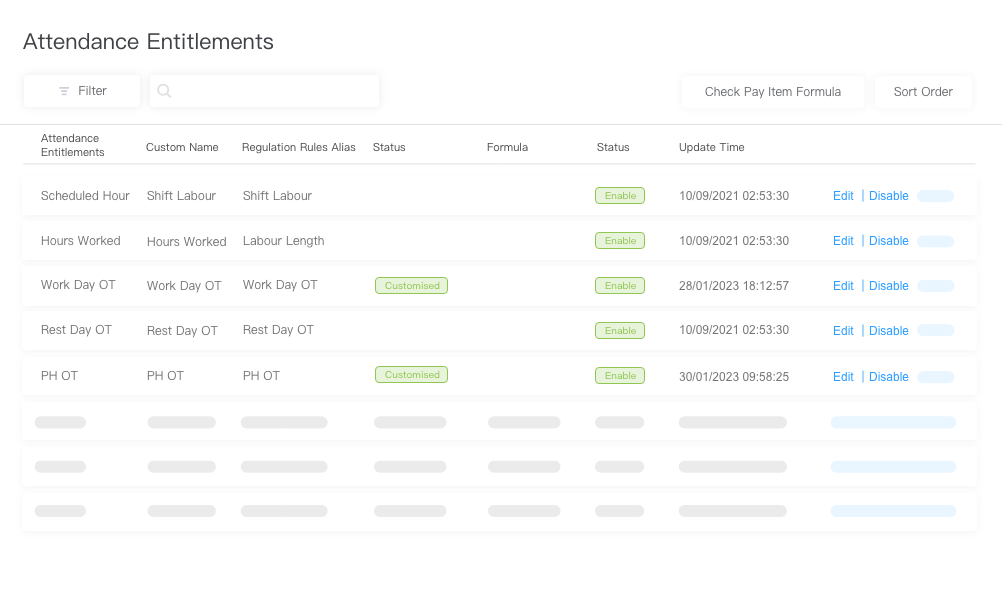
Task: Disable the Hours Worked entitlement
Action: (888, 241)
